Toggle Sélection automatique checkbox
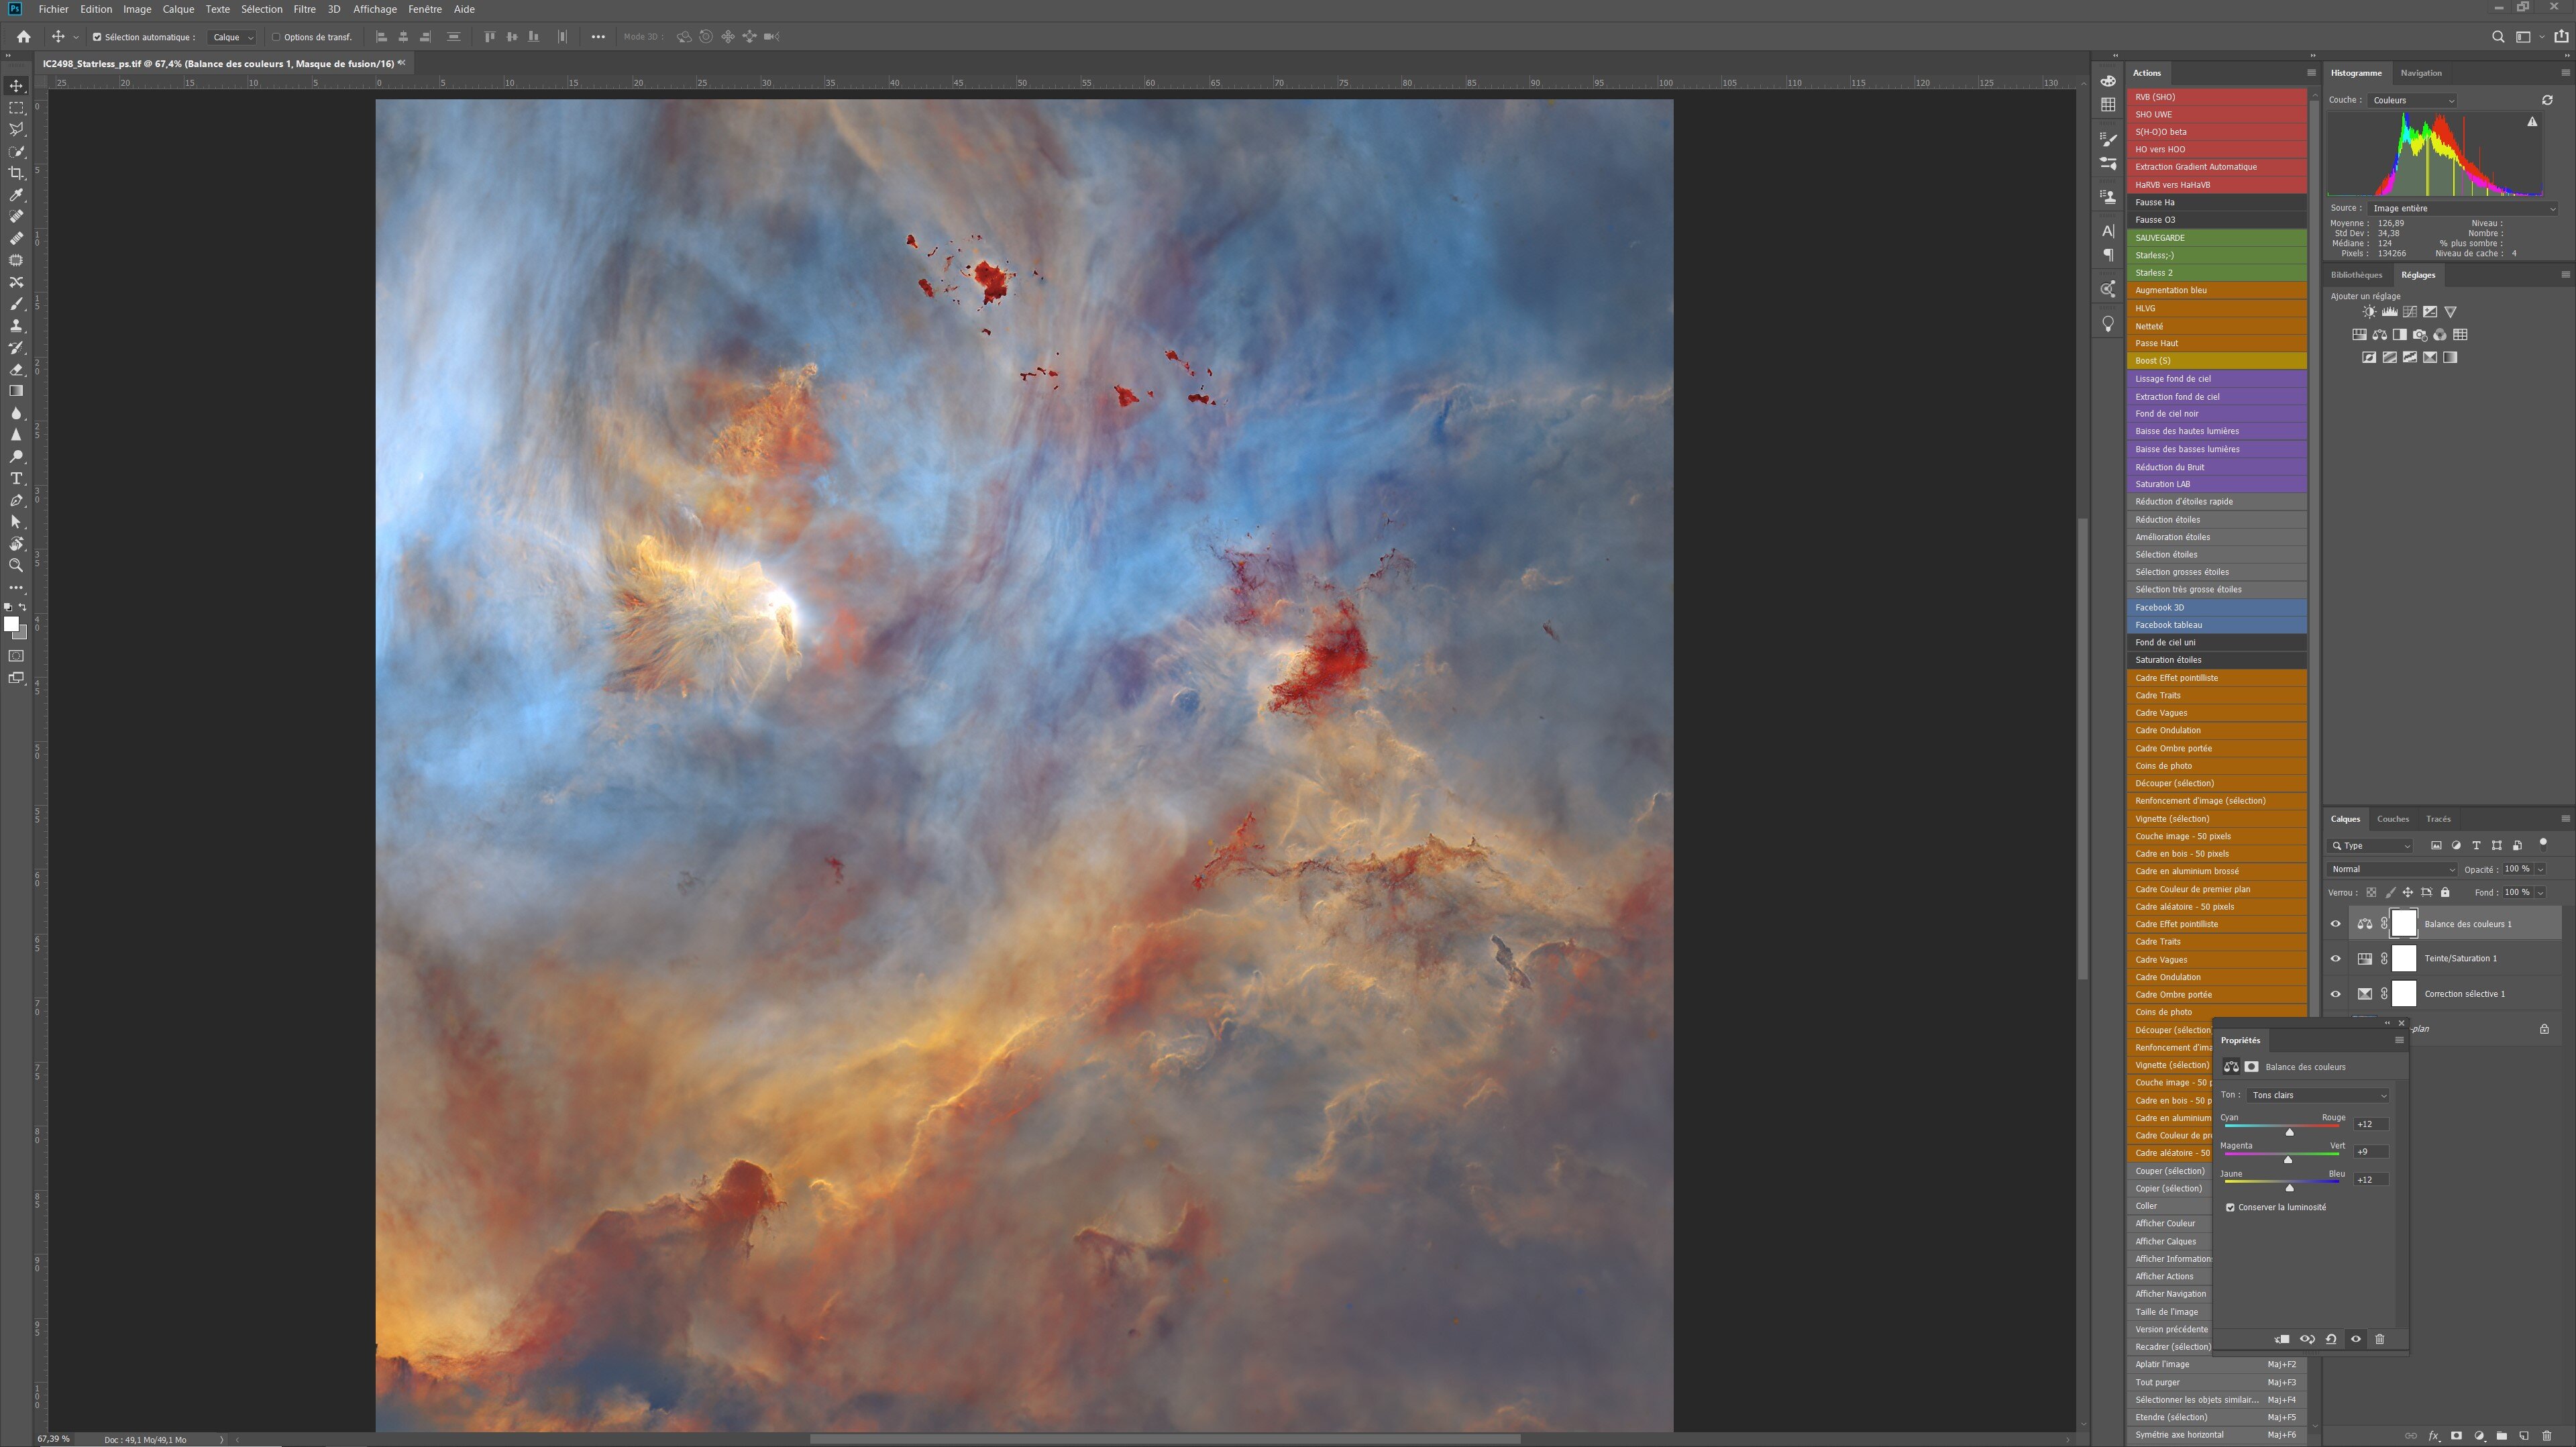Screen dimensions: 2576x1447 point(97,37)
